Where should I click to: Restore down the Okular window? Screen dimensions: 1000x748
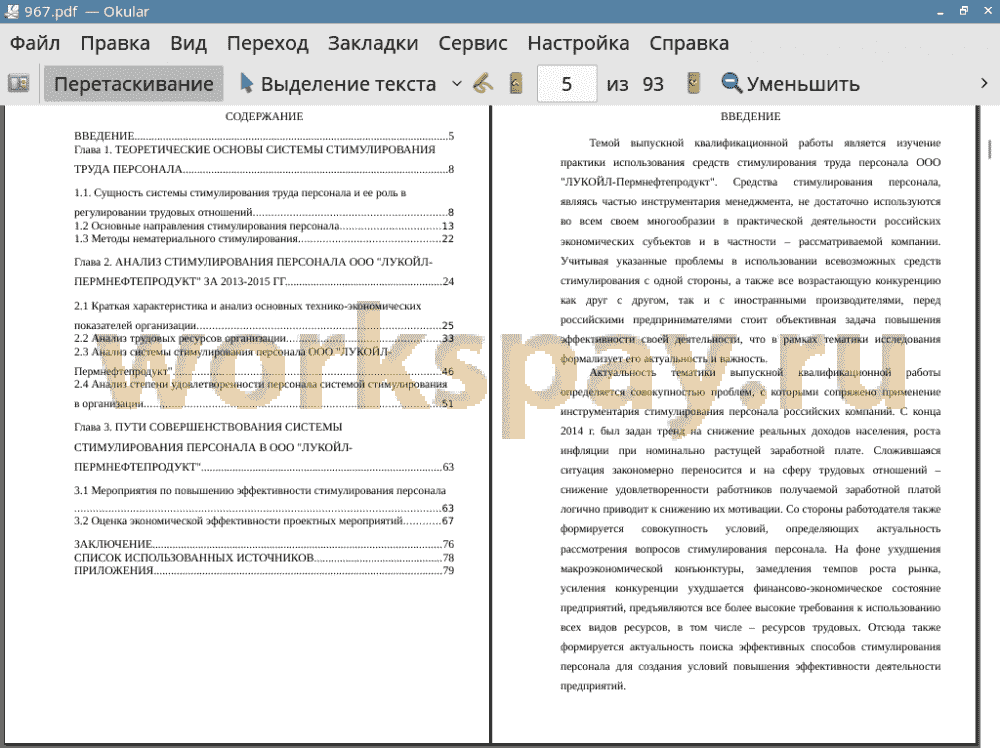pyautogui.click(x=964, y=11)
